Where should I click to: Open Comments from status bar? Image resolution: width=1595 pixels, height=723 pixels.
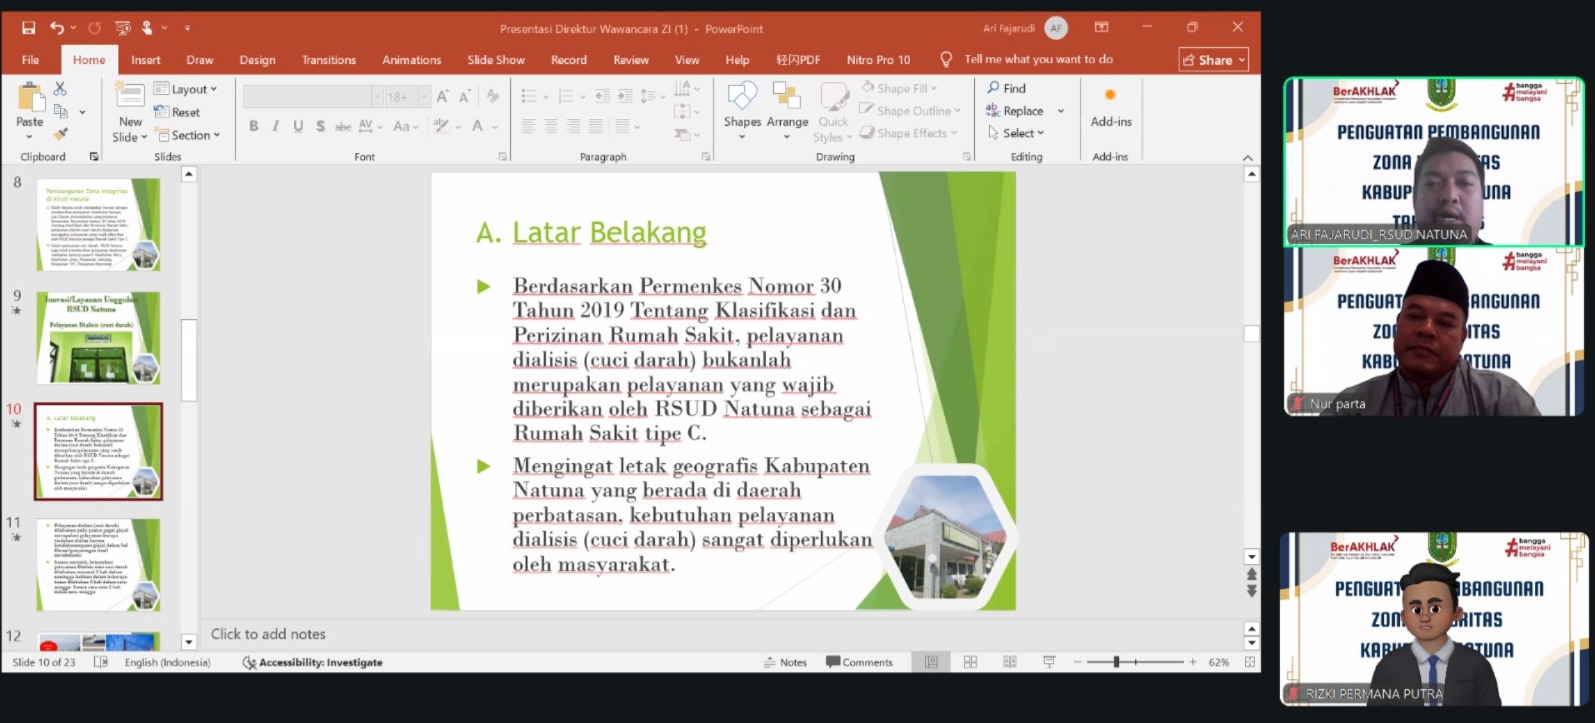859,662
